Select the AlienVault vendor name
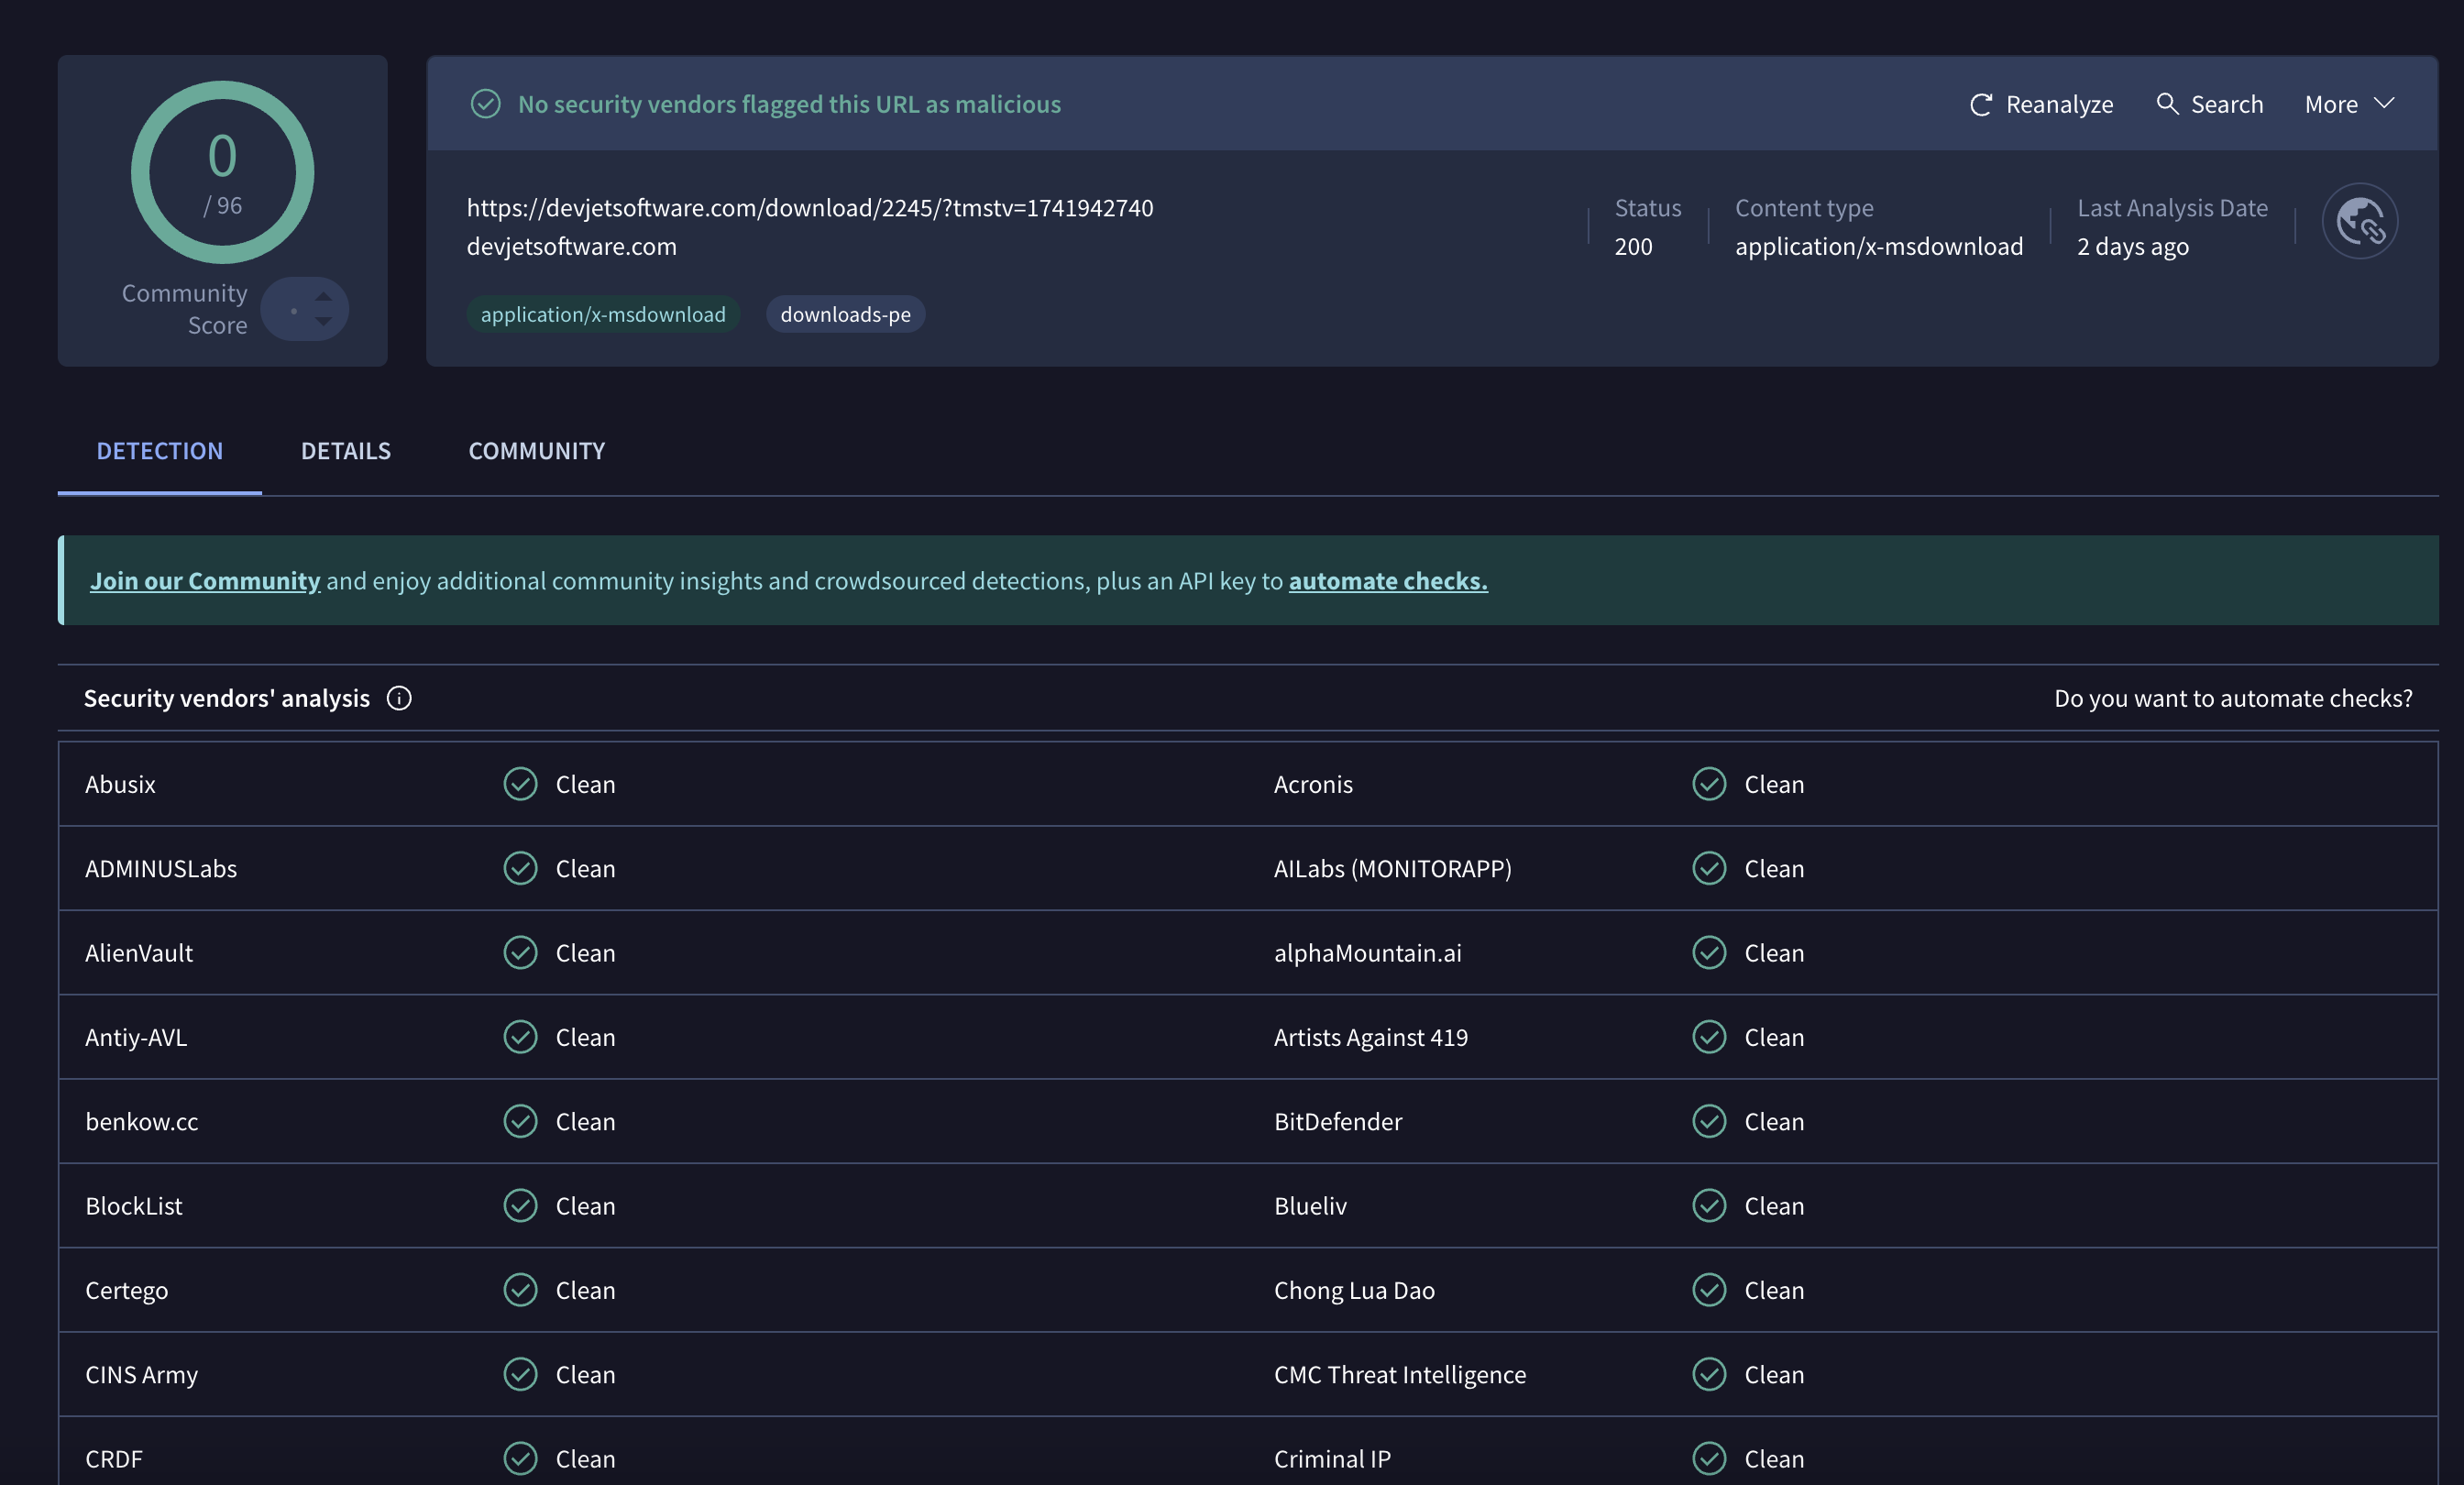The width and height of the screenshot is (2464, 1485). (139, 953)
